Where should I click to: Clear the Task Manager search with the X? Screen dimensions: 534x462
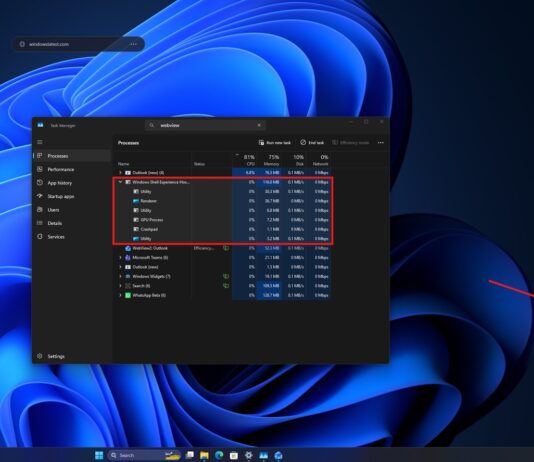pyautogui.click(x=259, y=125)
